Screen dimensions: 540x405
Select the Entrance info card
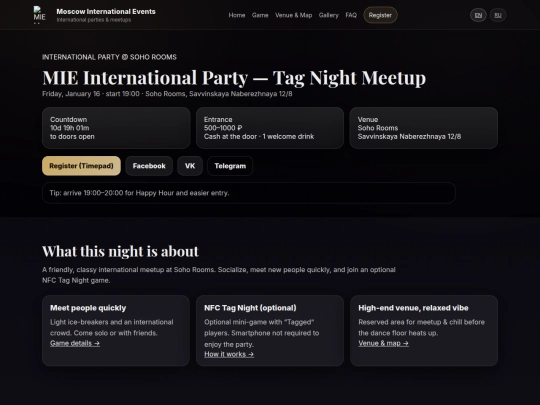[270, 128]
